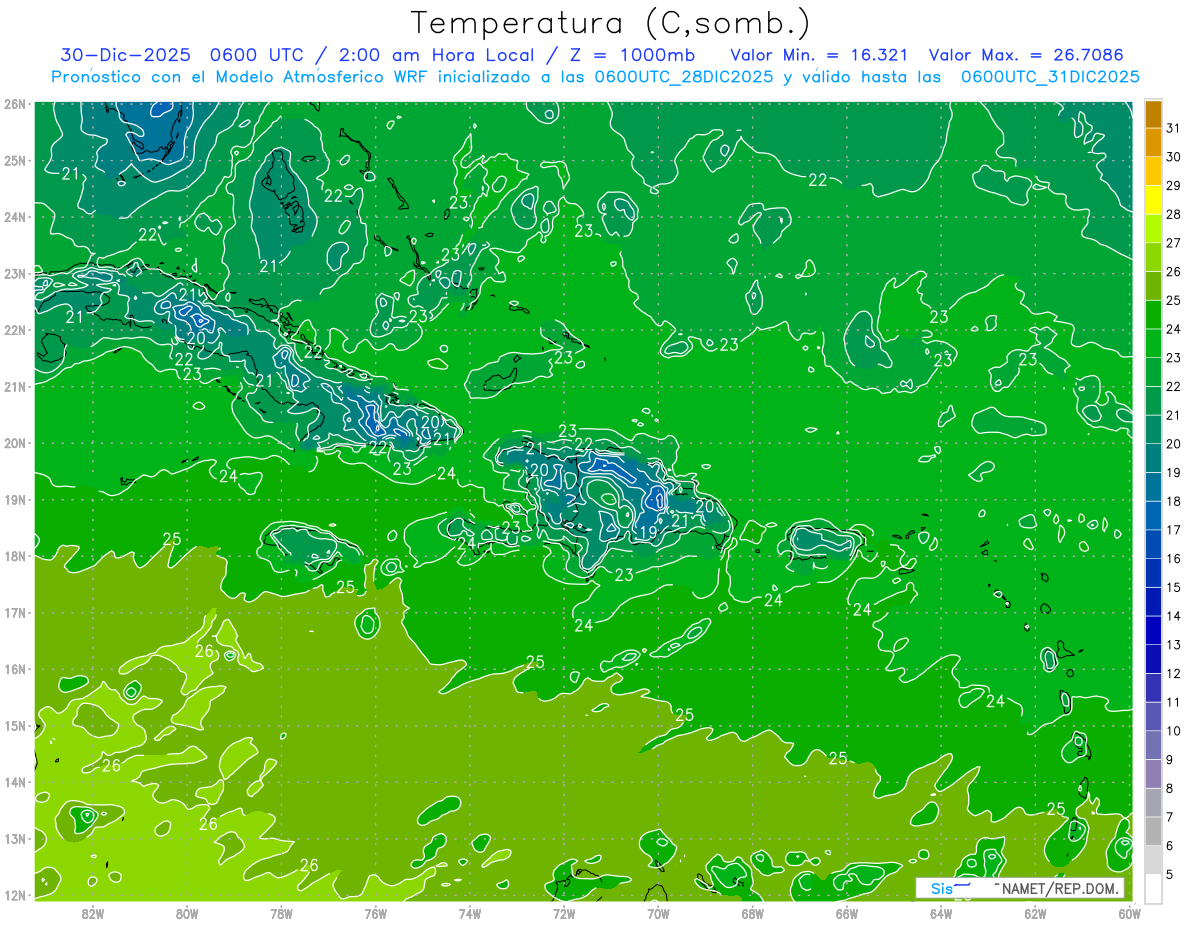Click the "26N" latitude axis label
The image size is (1200, 927).
coord(15,104)
